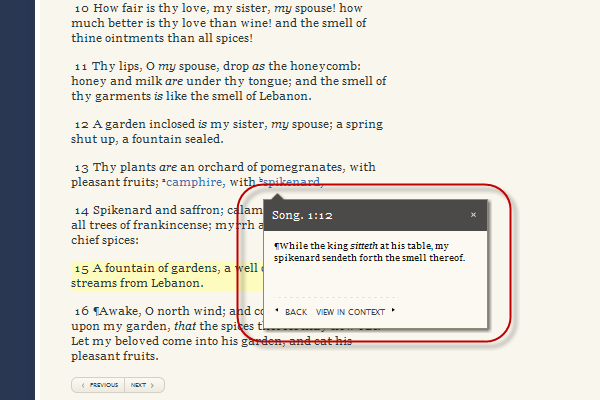Select verse number 13
The height and width of the screenshot is (400, 600).
click(80, 167)
